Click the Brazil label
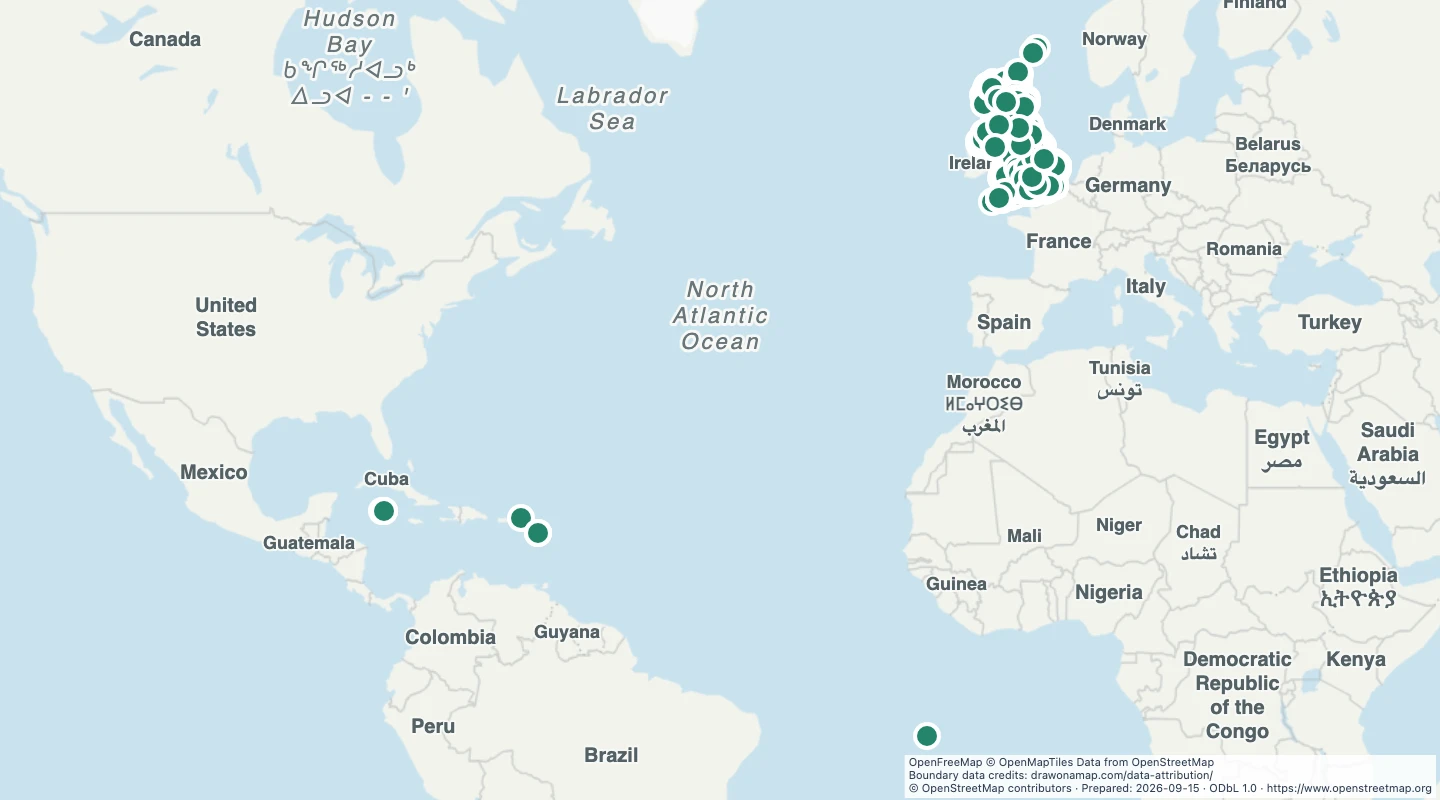Image resolution: width=1440 pixels, height=800 pixels. click(x=611, y=755)
